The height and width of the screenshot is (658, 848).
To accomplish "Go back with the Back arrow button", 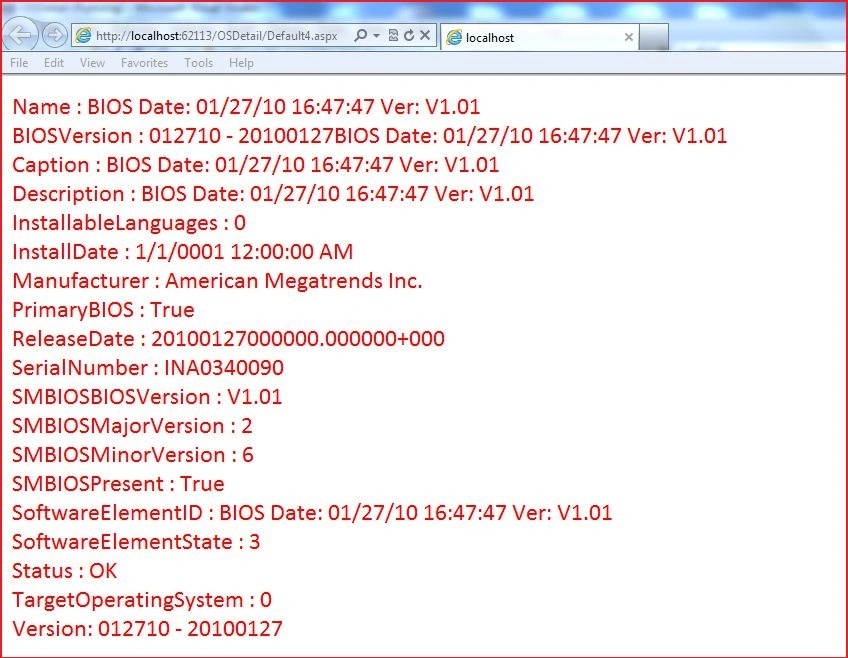I will coord(21,35).
